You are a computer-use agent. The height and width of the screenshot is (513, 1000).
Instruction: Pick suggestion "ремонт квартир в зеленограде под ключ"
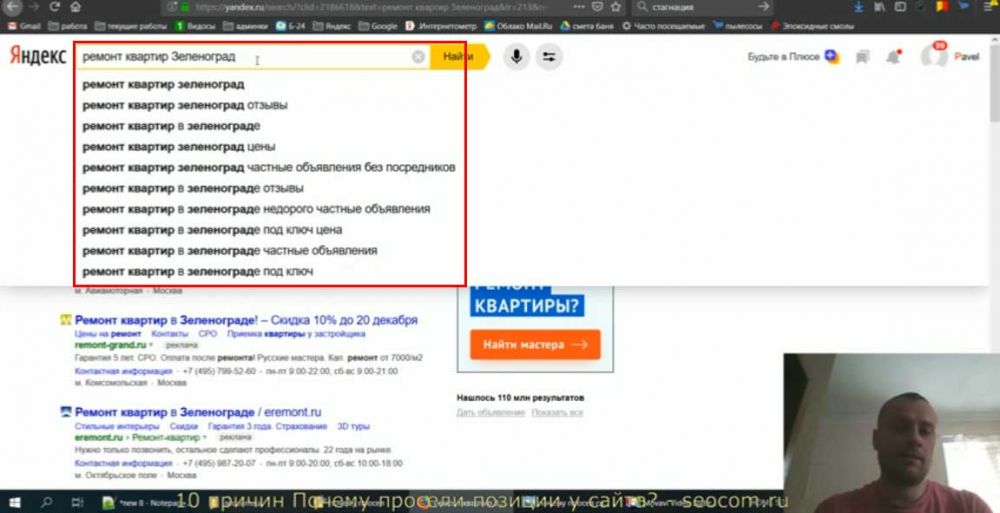click(x=198, y=271)
